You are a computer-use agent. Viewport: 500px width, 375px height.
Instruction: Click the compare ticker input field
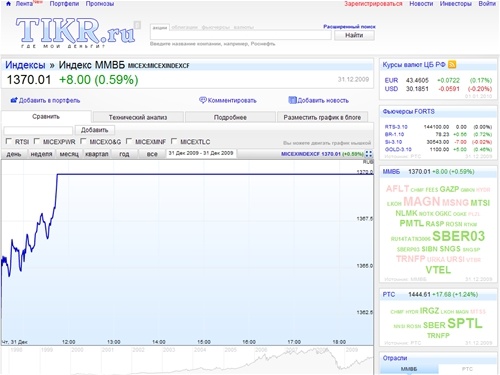[38, 130]
